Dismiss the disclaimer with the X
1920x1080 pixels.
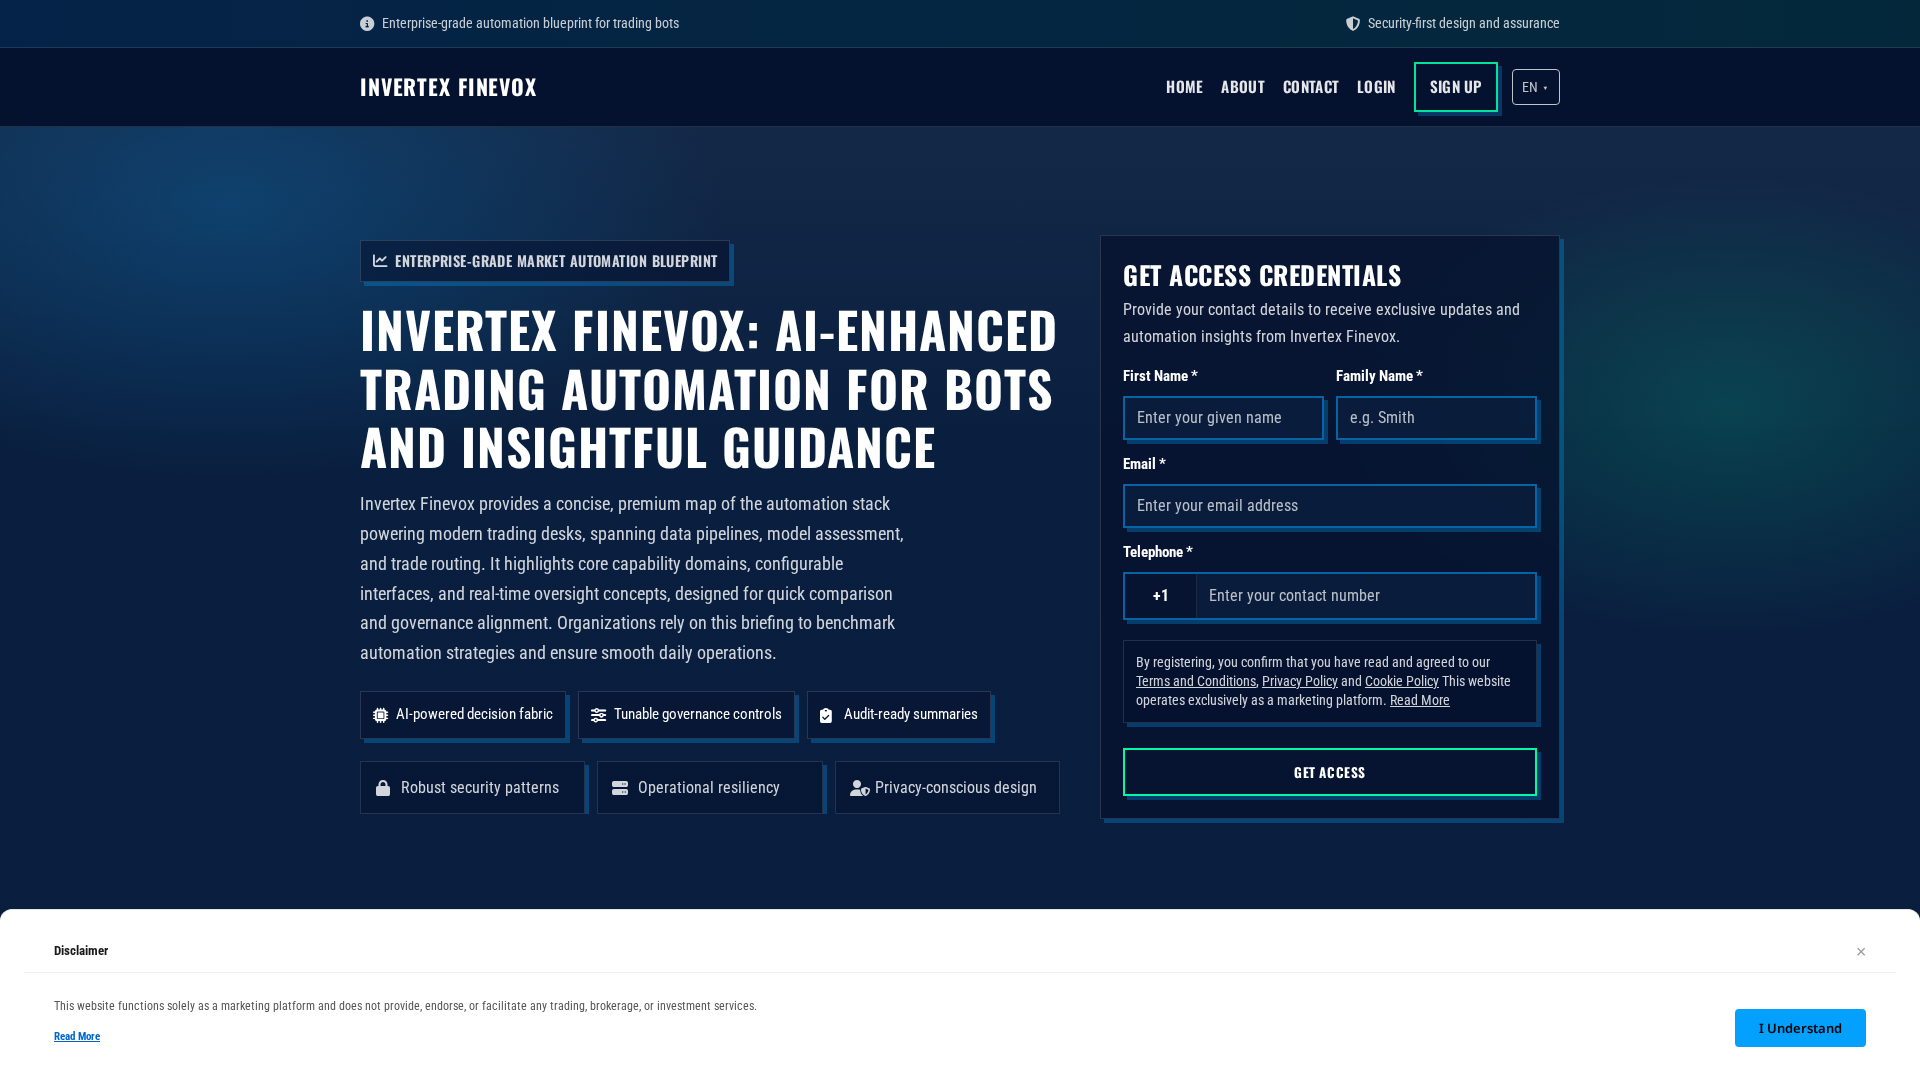click(x=1861, y=951)
